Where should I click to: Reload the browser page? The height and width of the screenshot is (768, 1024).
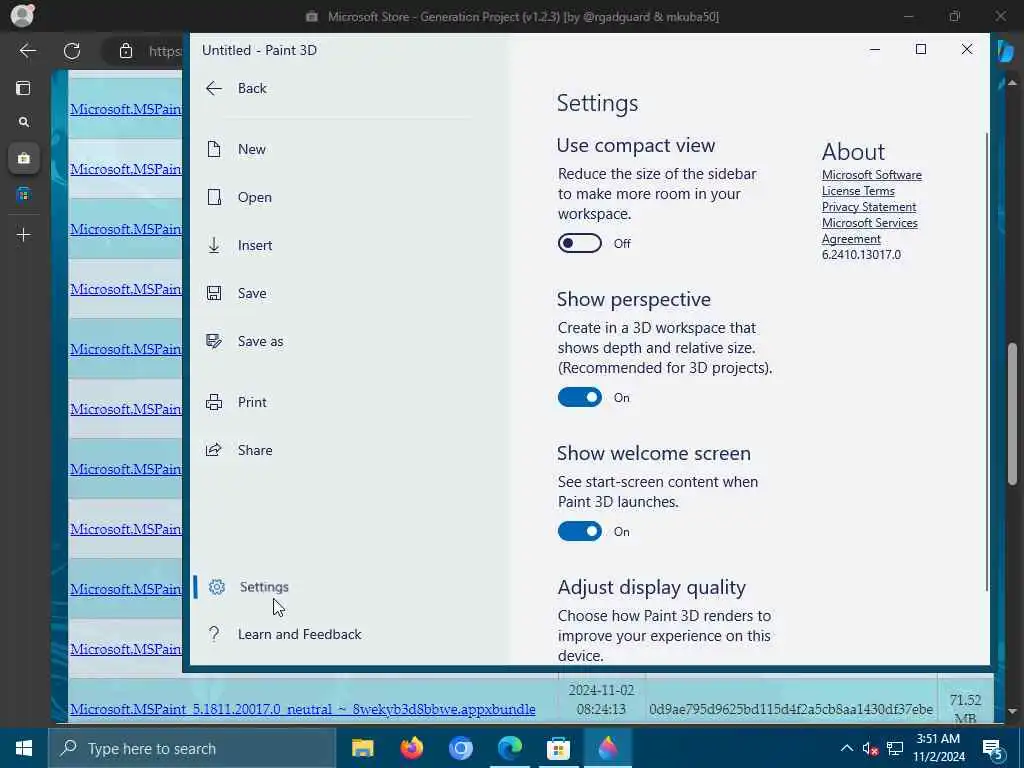coord(72,51)
